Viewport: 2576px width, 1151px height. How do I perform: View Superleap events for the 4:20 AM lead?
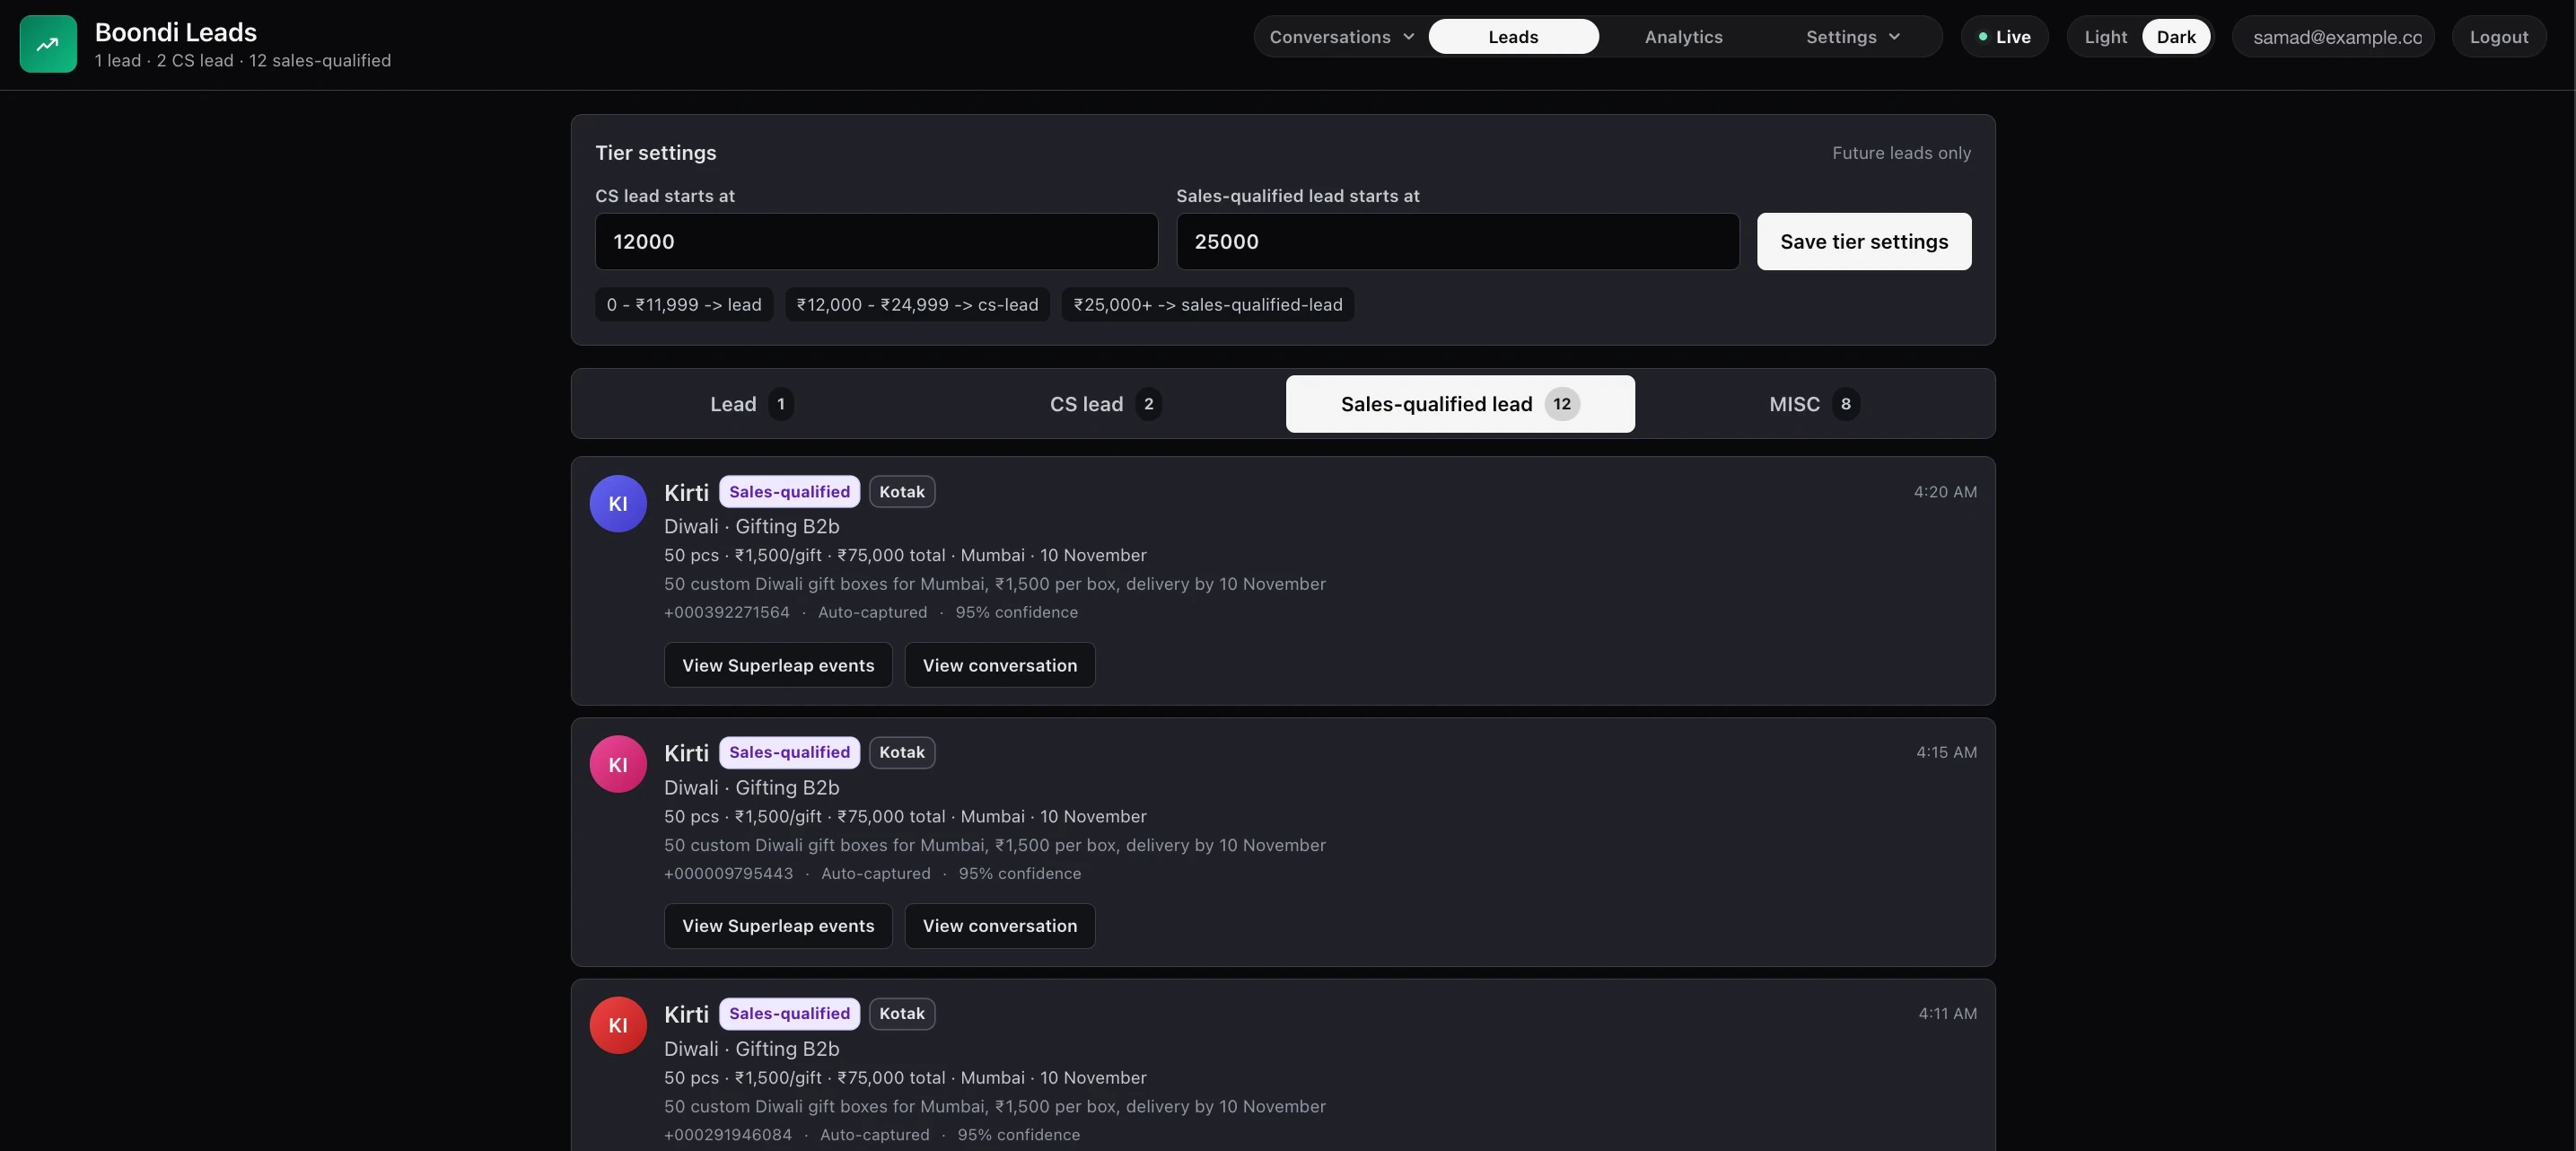click(778, 665)
